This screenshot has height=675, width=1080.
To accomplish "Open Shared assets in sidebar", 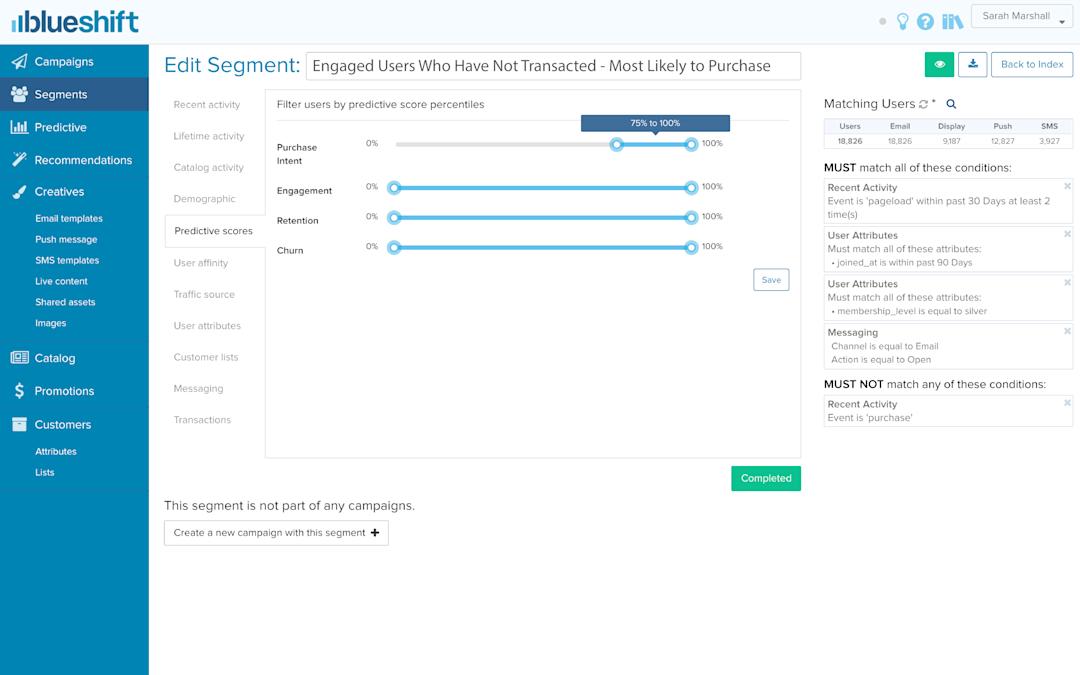I will click(65, 302).
